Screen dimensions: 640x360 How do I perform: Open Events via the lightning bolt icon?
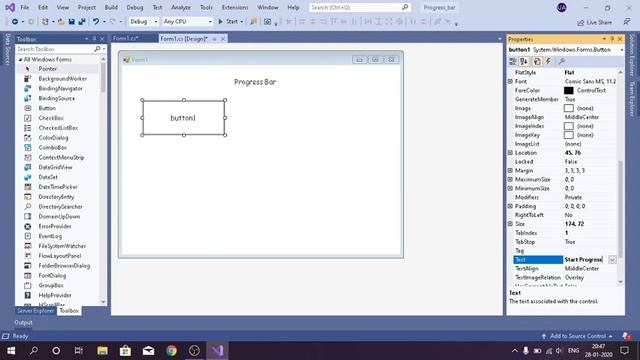(549, 61)
